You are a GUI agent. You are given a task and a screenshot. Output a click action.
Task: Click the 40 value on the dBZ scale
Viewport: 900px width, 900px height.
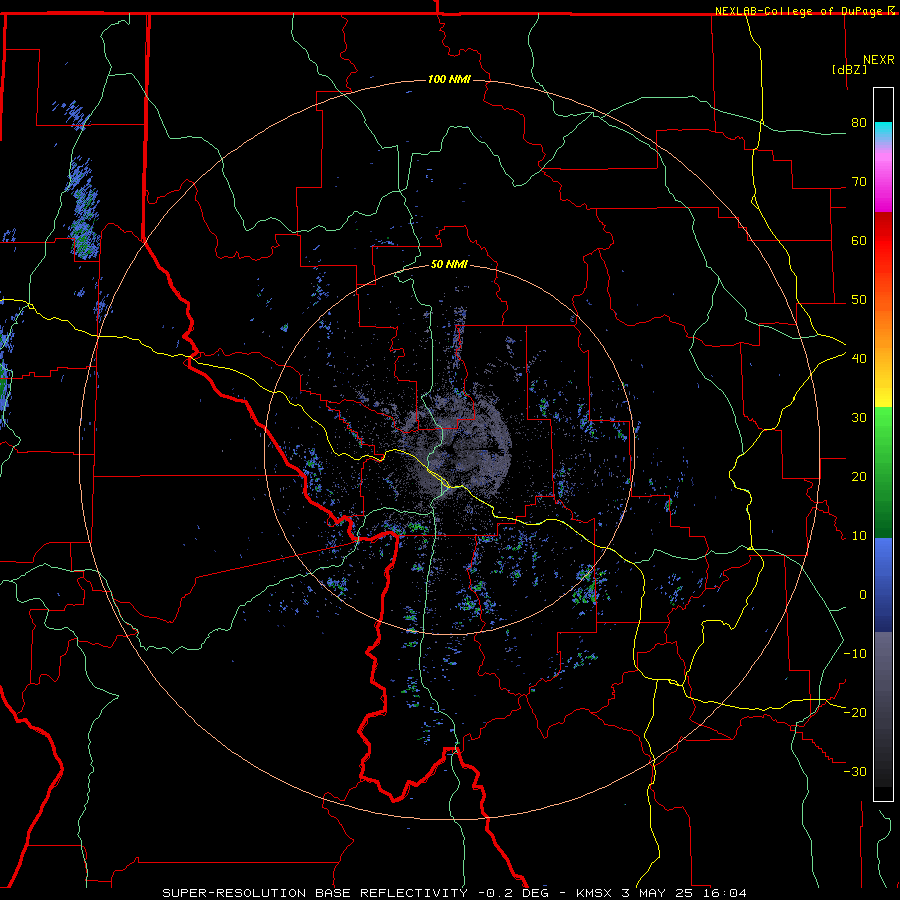(x=859, y=359)
